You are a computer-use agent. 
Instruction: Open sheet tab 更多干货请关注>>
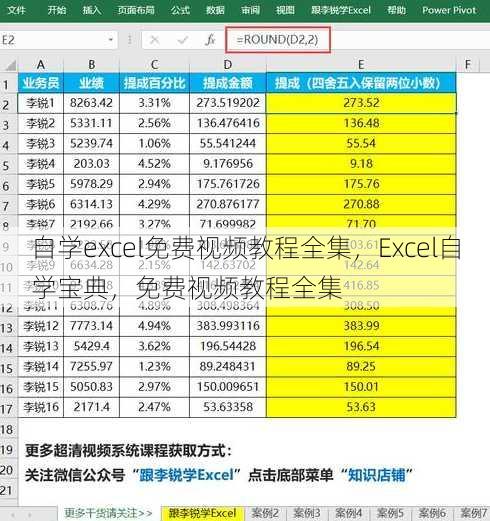click(x=108, y=513)
